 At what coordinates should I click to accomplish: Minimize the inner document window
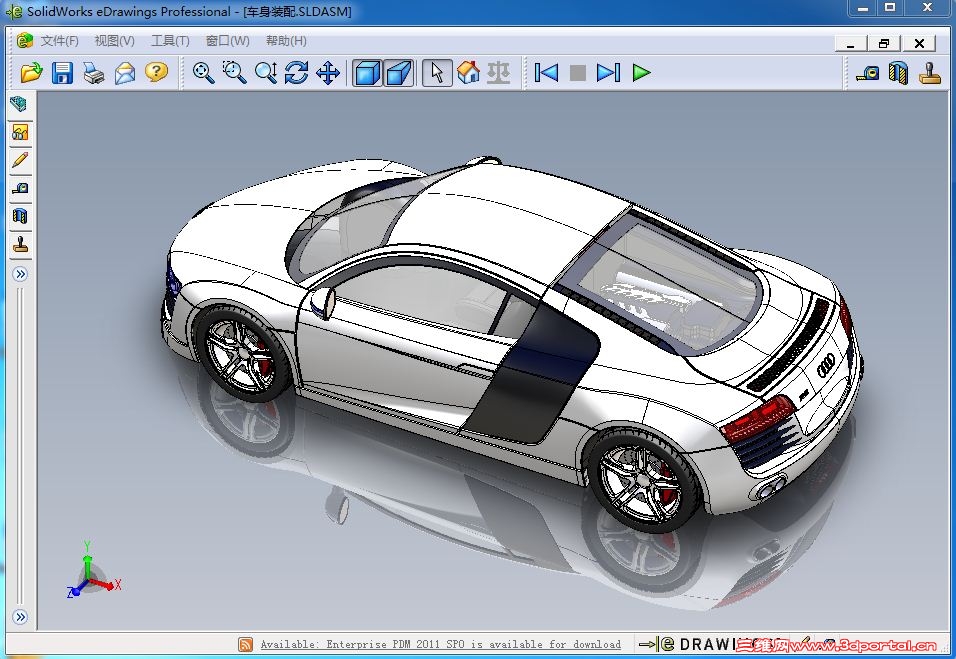click(850, 43)
